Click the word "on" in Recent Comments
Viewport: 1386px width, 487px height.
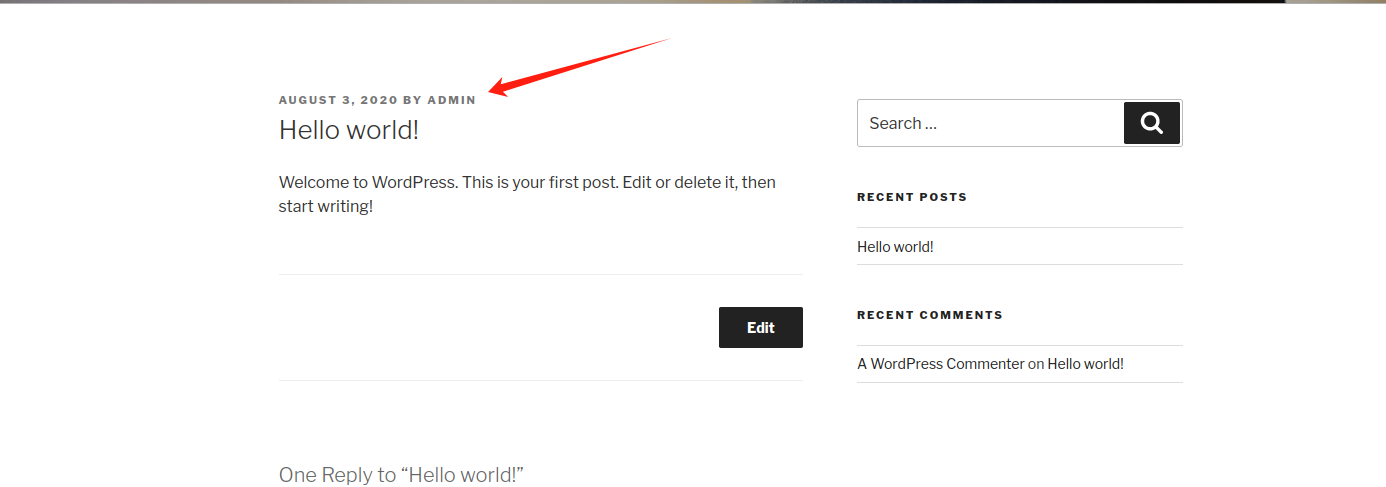[1036, 364]
